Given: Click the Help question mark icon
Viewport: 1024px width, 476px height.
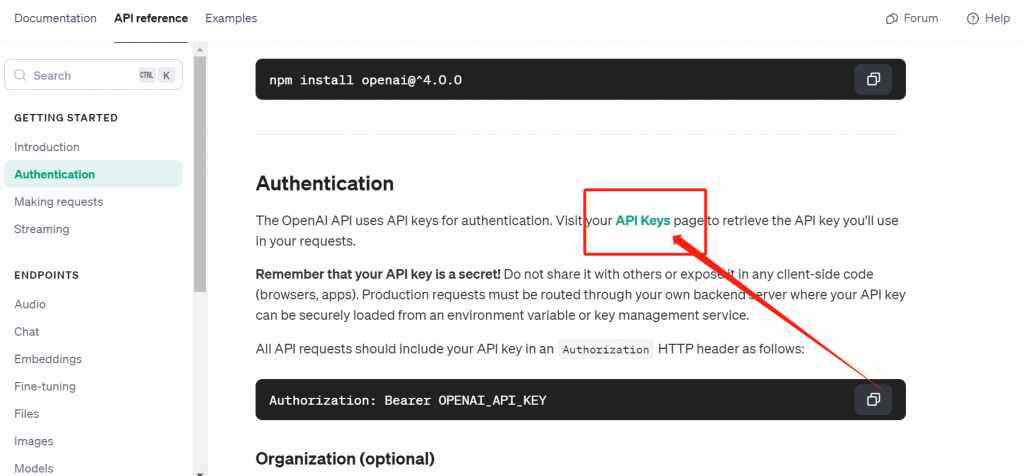Looking at the screenshot, I should point(973,18).
